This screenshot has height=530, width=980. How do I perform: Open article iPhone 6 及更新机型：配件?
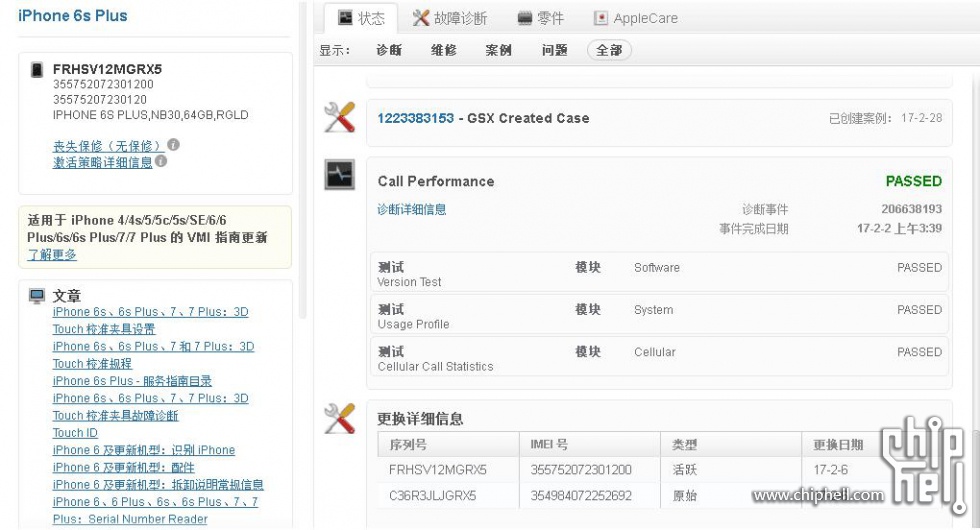[124, 468]
